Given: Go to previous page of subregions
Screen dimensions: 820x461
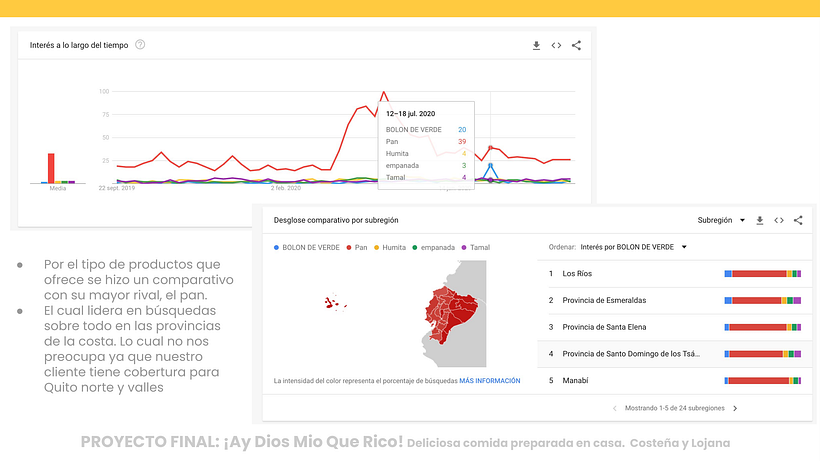Looking at the screenshot, I should click(x=615, y=408).
